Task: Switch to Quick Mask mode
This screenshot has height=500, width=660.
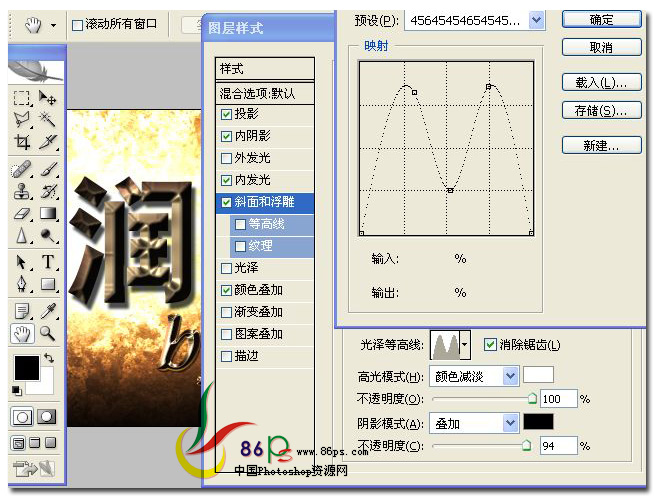Action: 46,417
